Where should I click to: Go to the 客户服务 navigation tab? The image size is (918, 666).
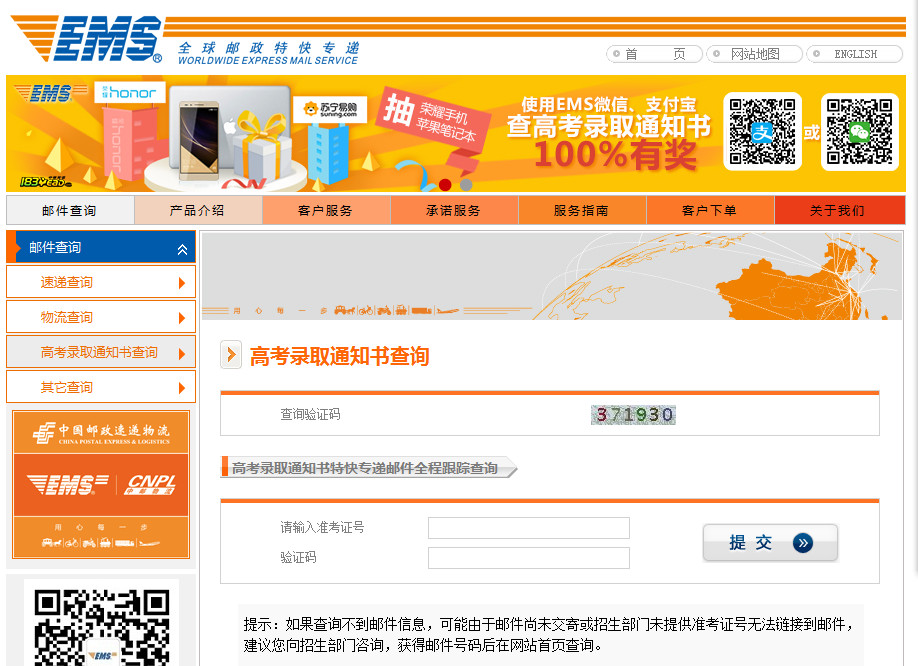click(x=326, y=210)
